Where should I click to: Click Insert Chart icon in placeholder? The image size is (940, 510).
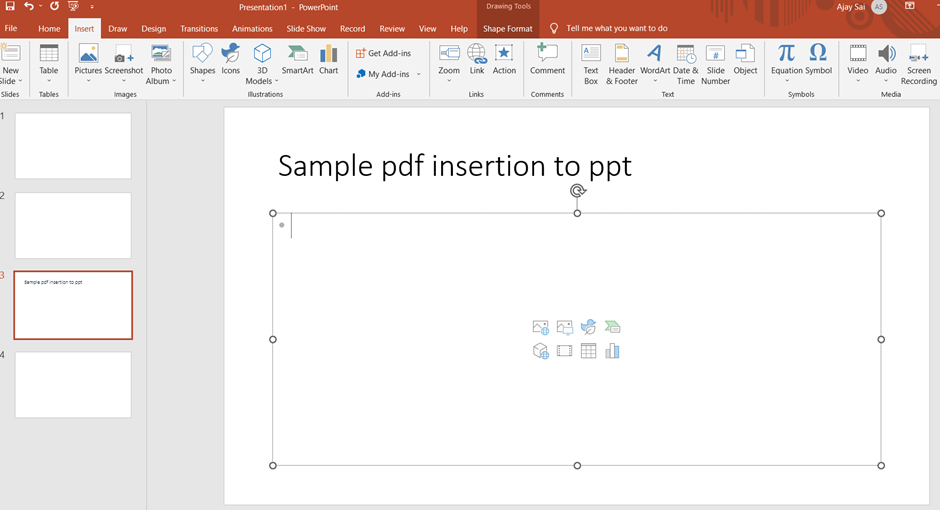[612, 351]
